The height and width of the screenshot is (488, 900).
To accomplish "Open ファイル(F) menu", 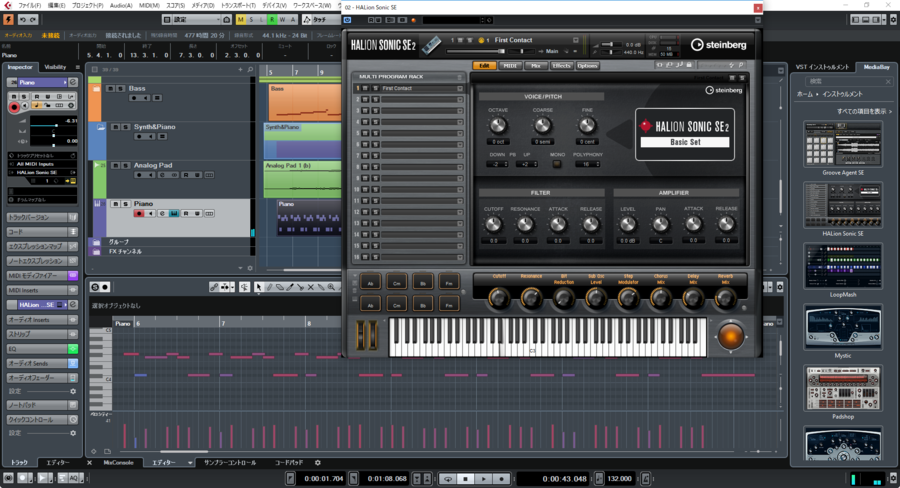I will pos(29,5).
